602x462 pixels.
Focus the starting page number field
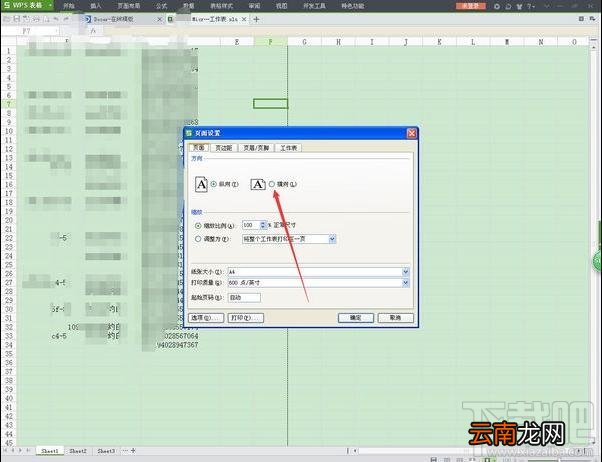point(244,298)
